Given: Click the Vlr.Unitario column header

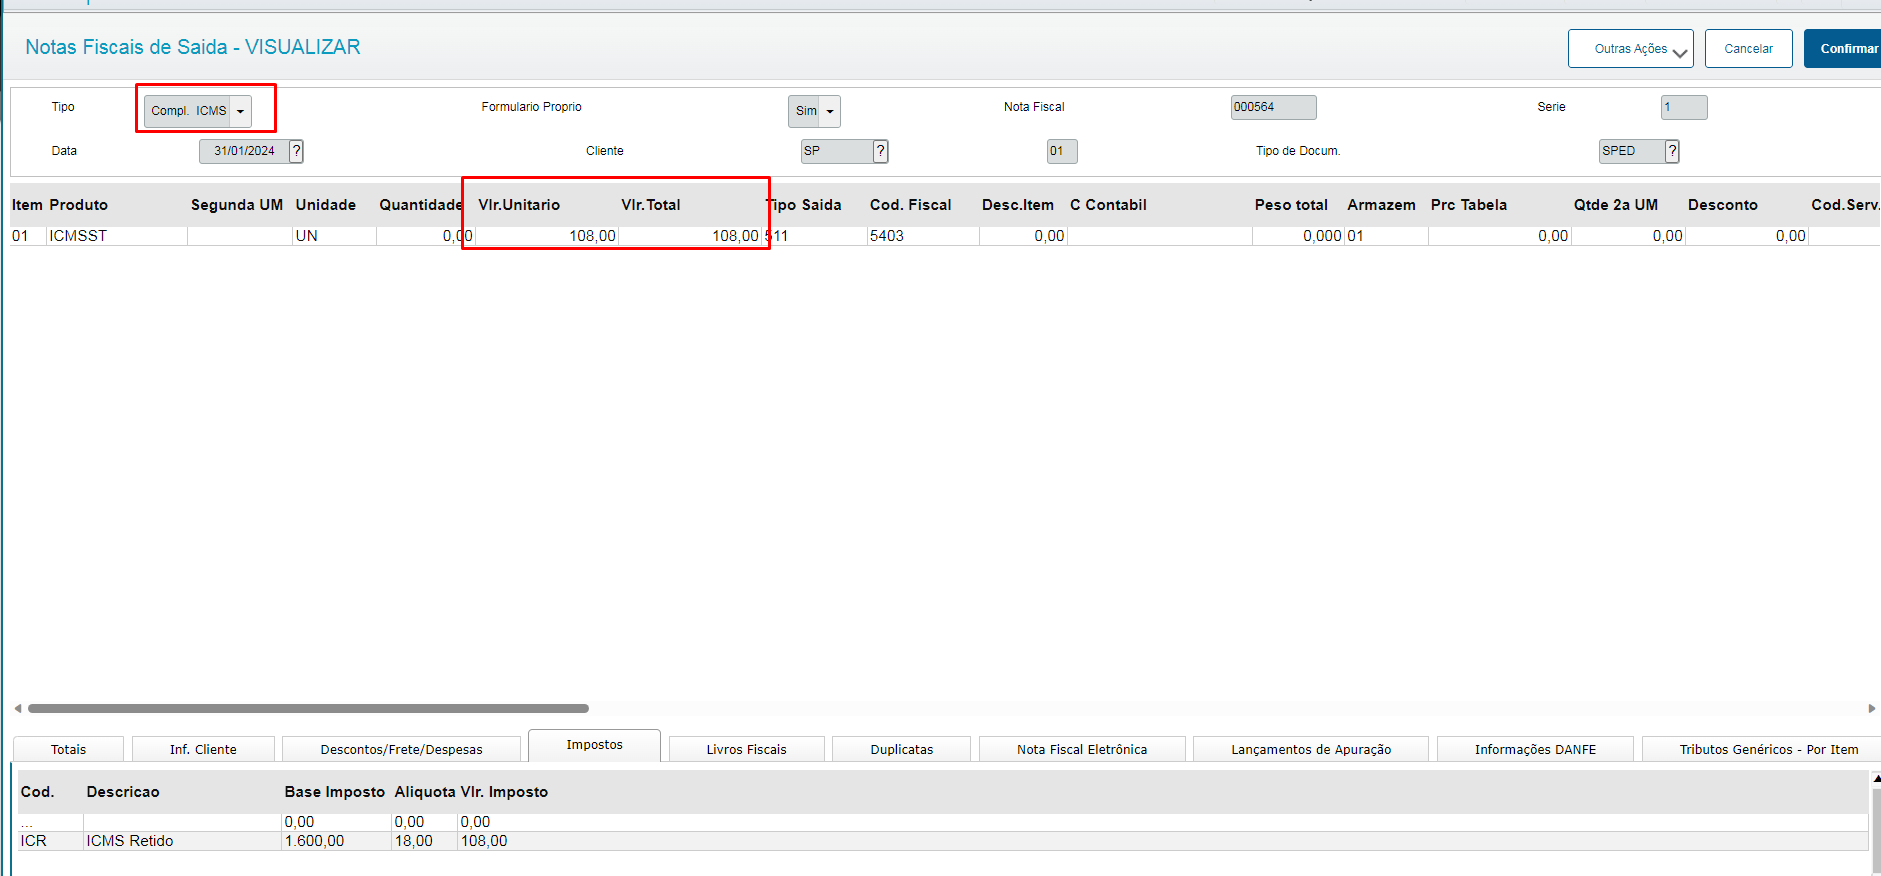Looking at the screenshot, I should 519,205.
